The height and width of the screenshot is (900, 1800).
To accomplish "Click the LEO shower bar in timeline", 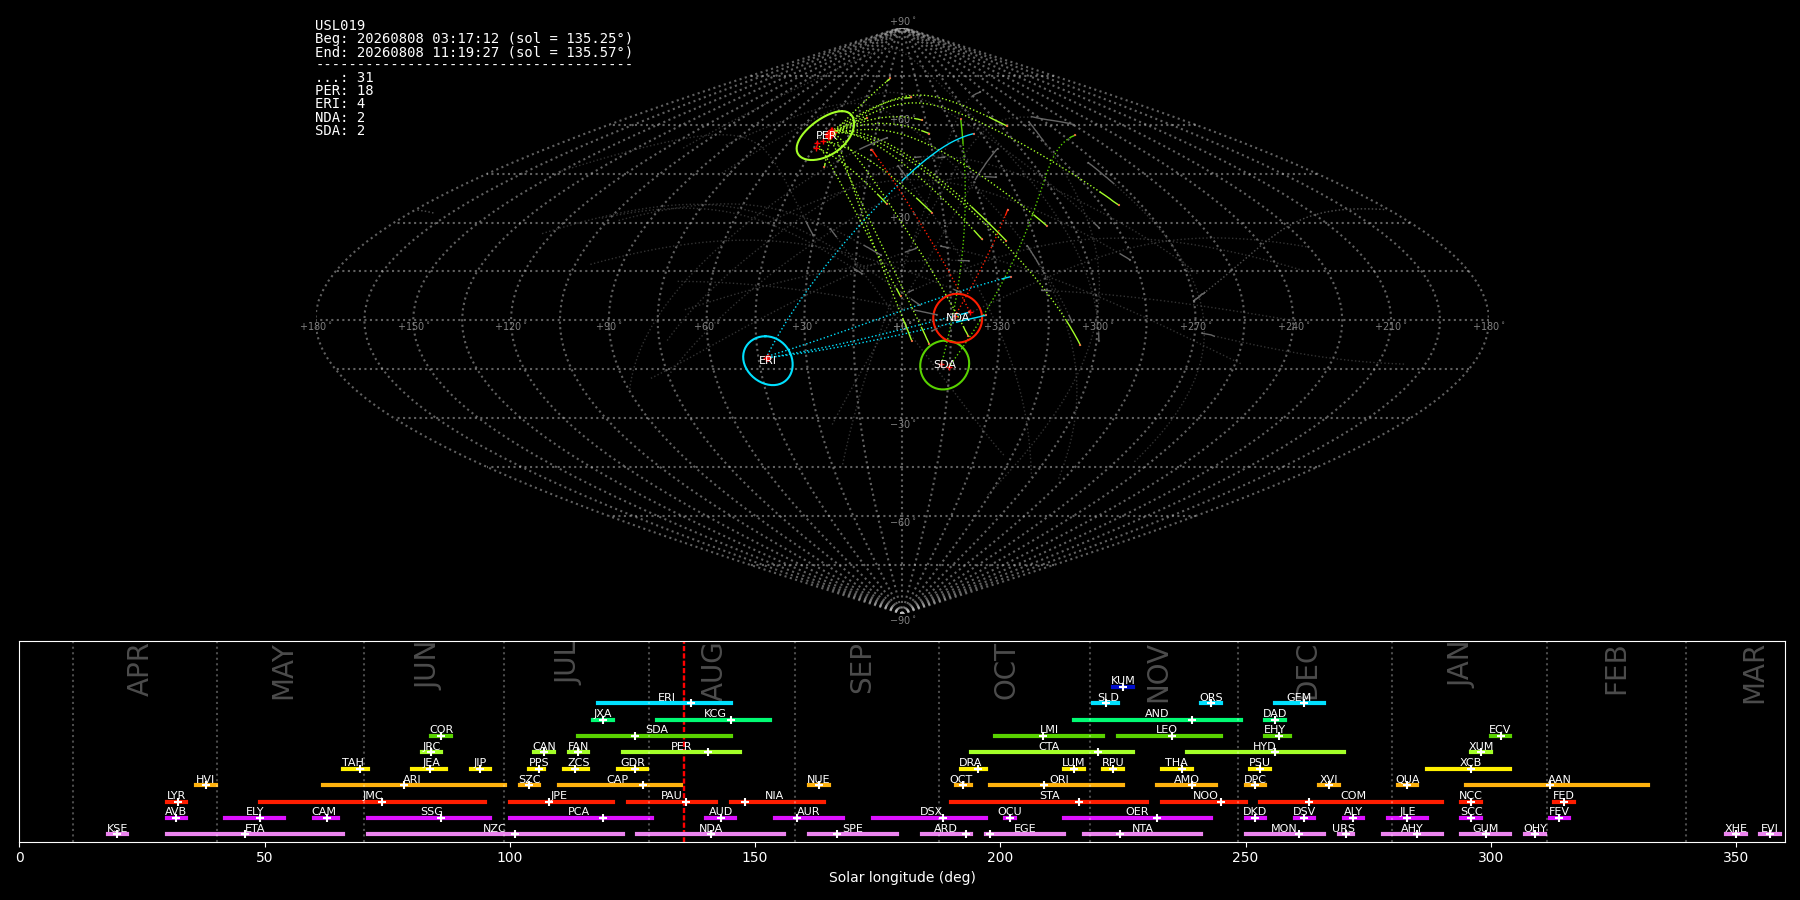I will point(1169,736).
